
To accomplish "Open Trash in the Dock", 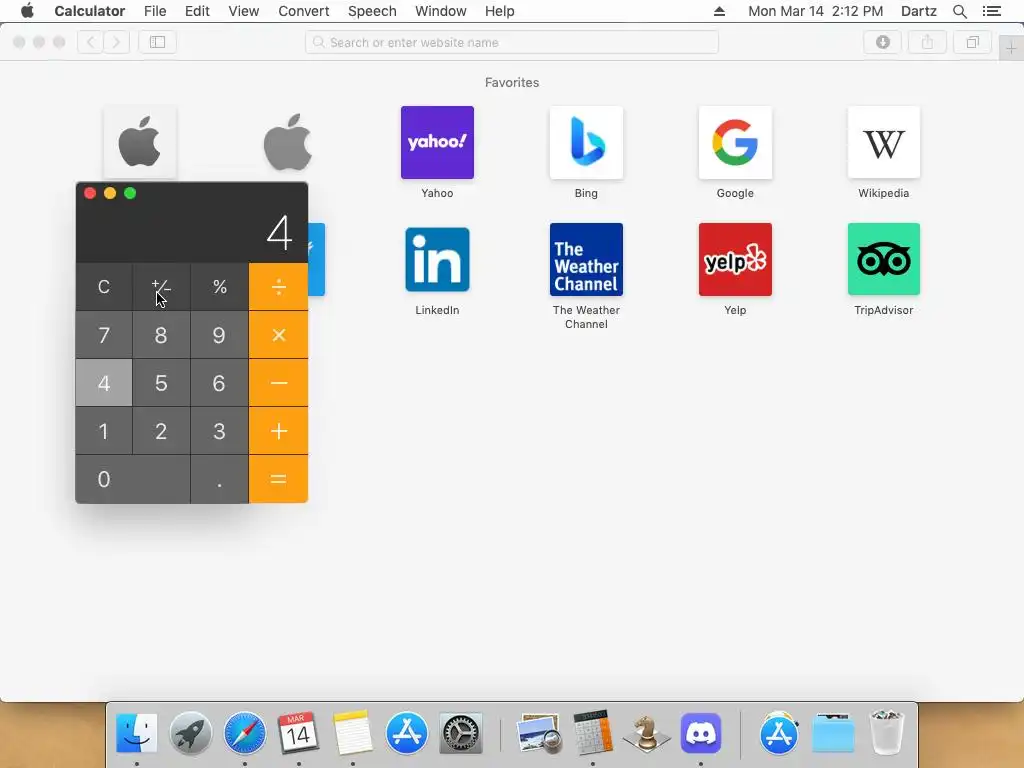I will pyautogui.click(x=886, y=732).
